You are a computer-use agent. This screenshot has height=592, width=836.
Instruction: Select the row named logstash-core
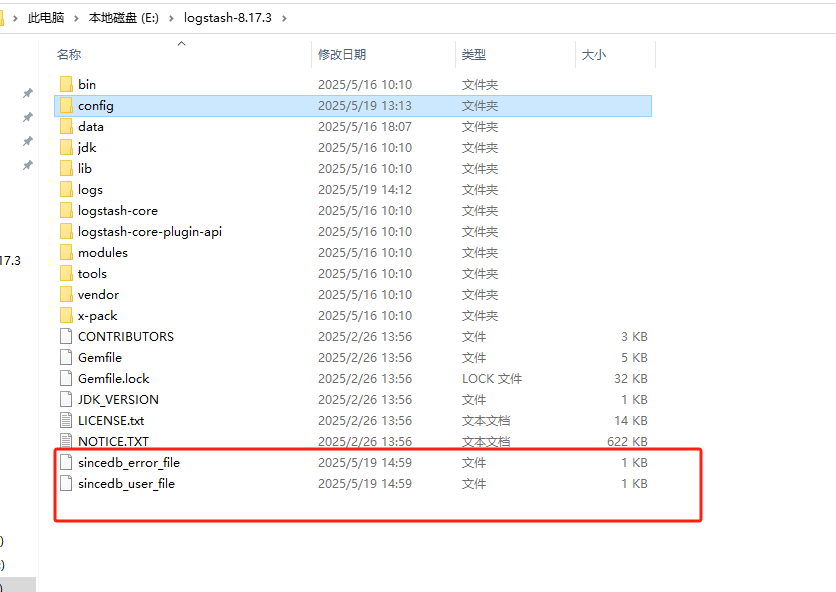coord(353,211)
